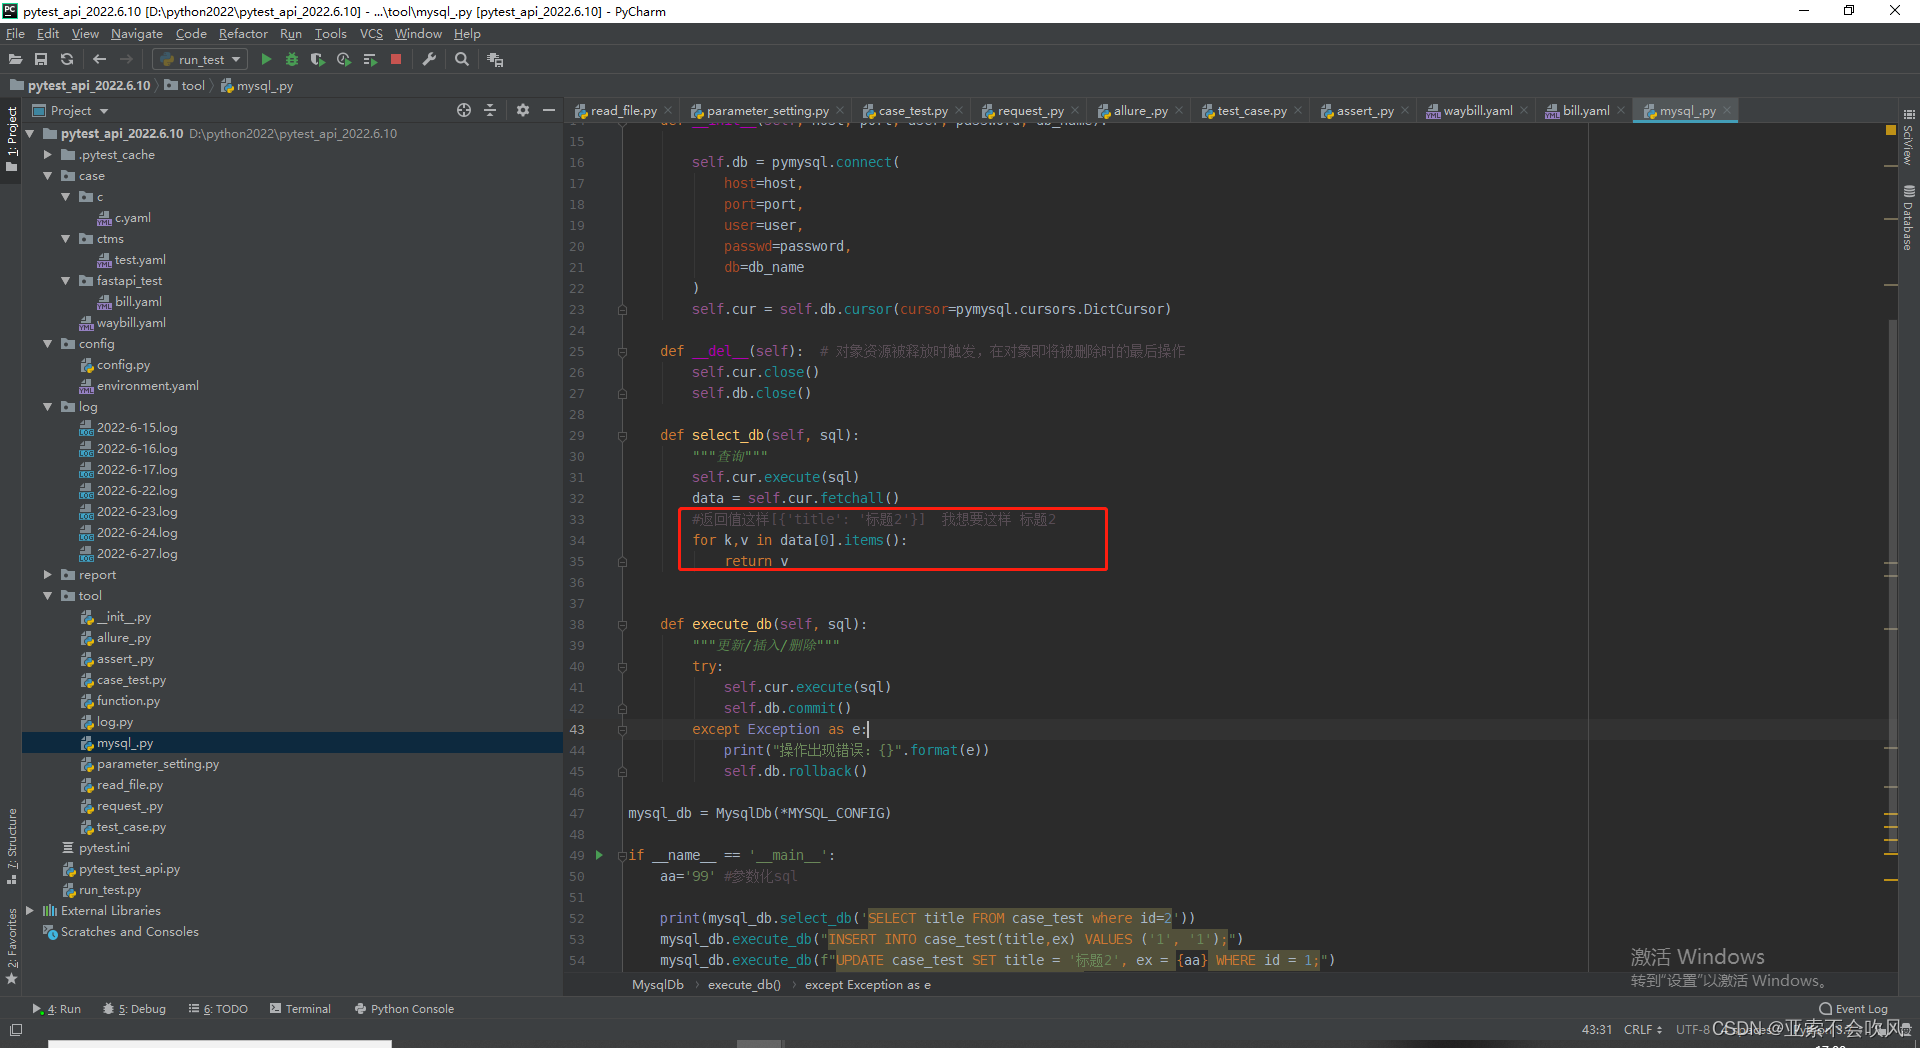
Task: Select config.py in the project tree
Action: pos(123,365)
